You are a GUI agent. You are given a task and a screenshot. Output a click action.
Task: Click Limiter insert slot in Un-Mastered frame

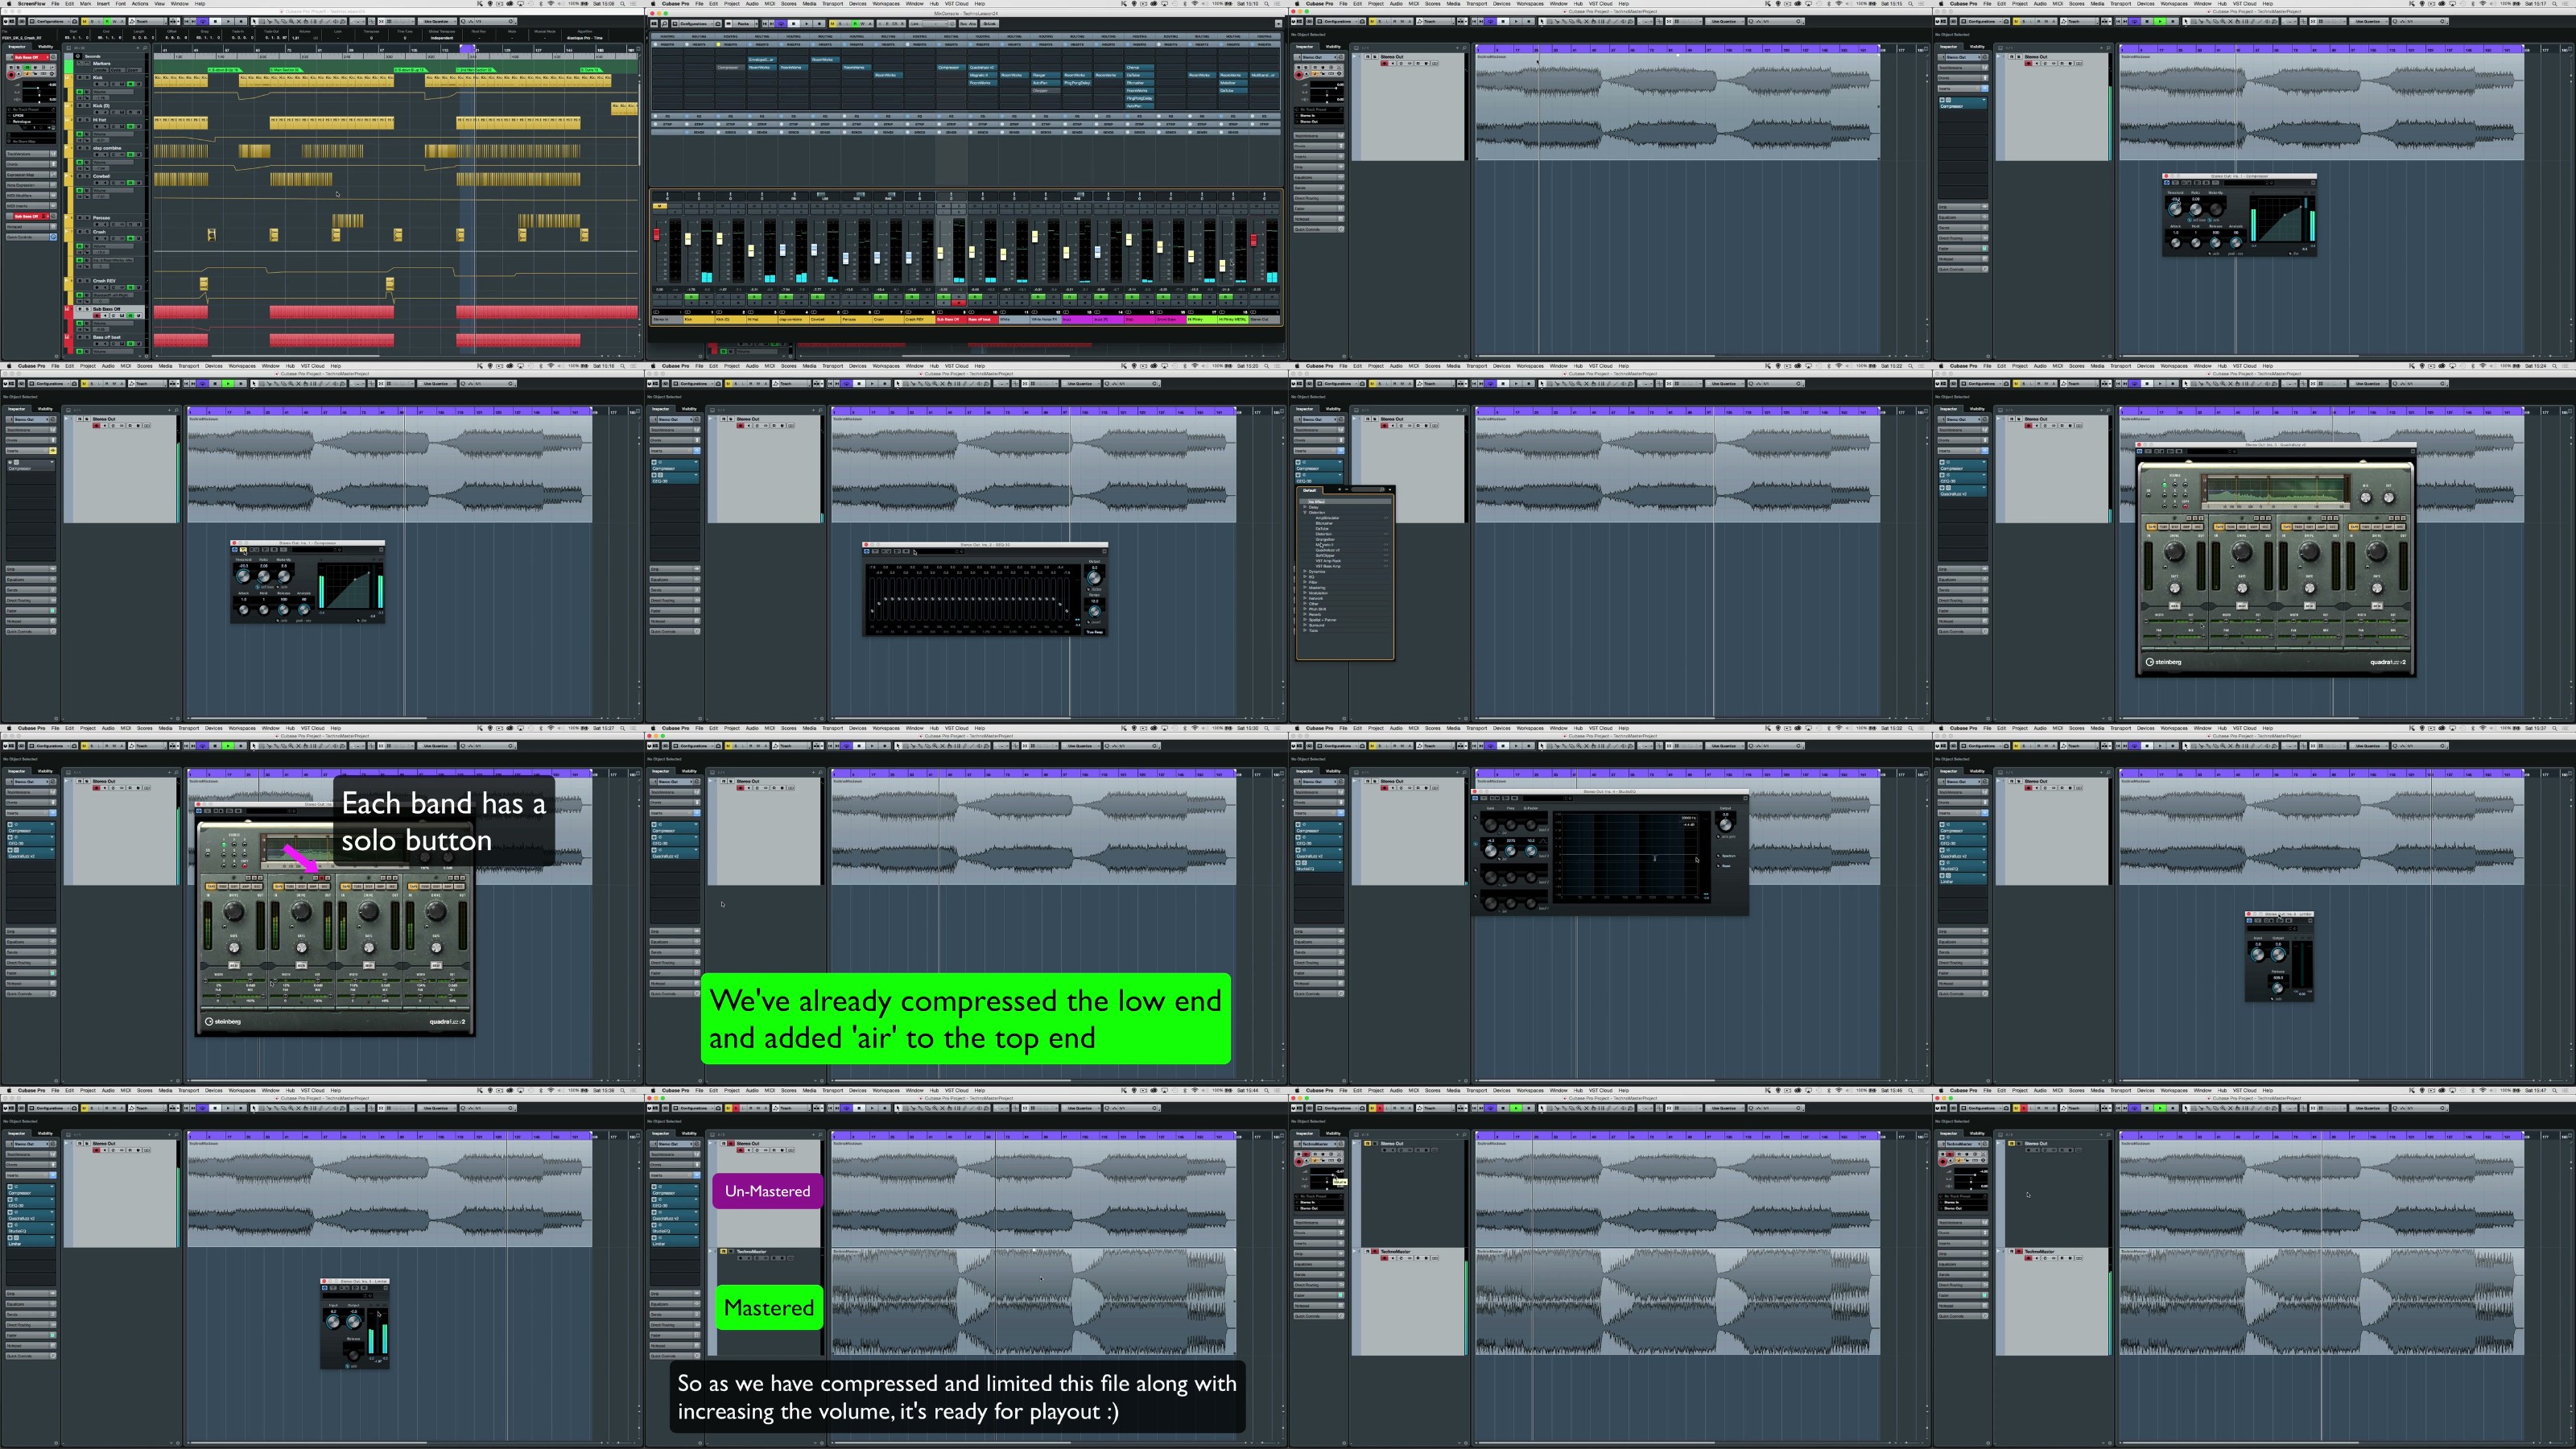click(x=675, y=1241)
